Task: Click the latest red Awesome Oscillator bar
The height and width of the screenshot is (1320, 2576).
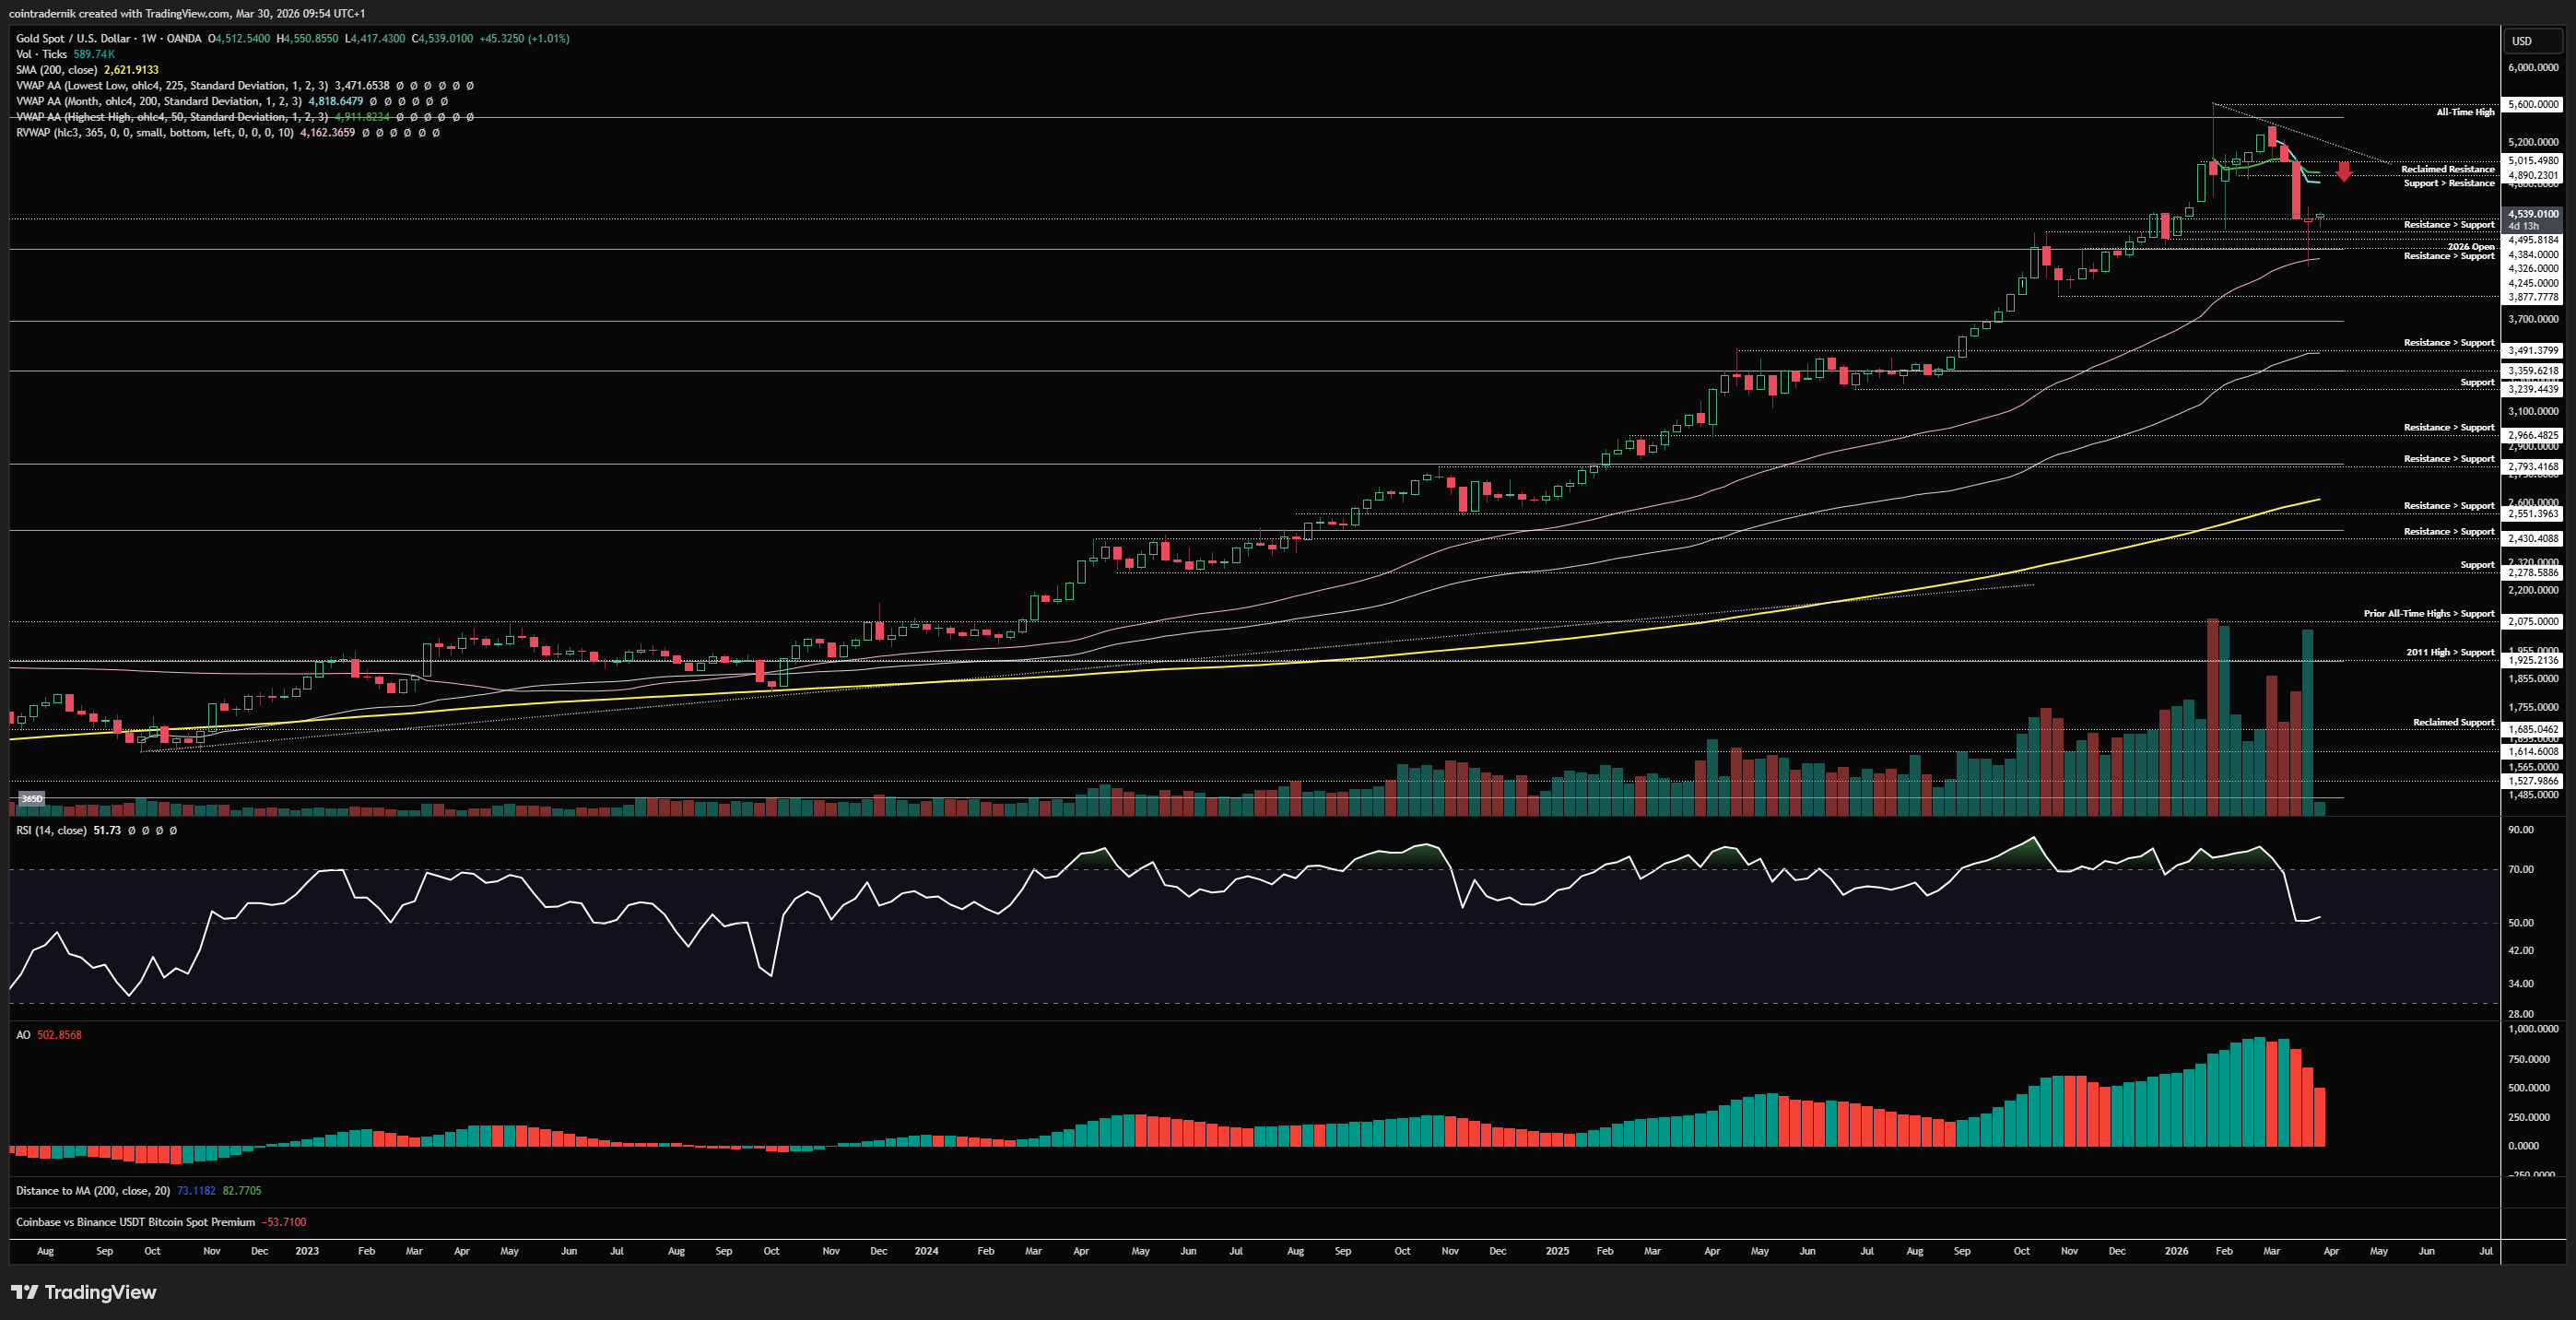Action: [2319, 1116]
